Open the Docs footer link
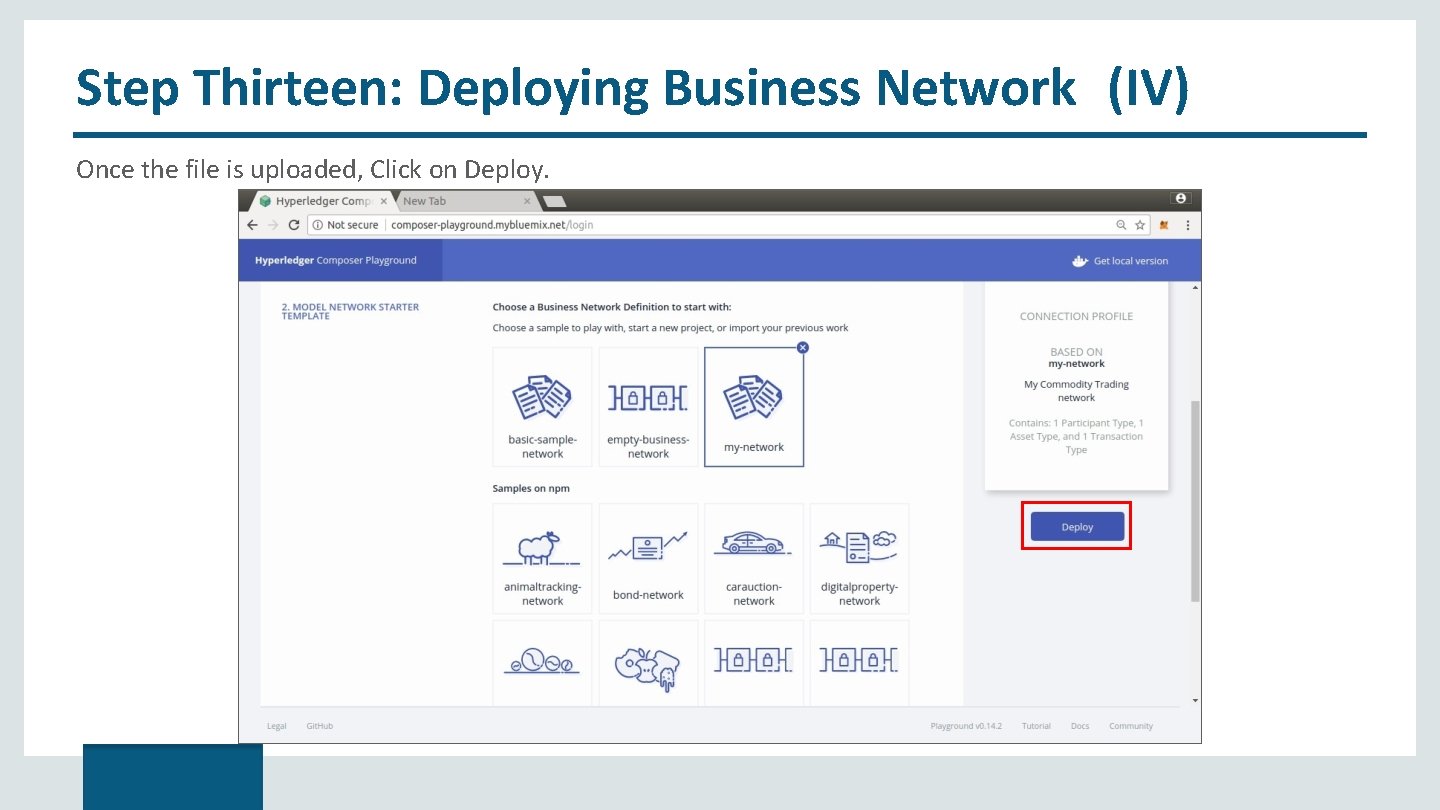 coord(1080,726)
